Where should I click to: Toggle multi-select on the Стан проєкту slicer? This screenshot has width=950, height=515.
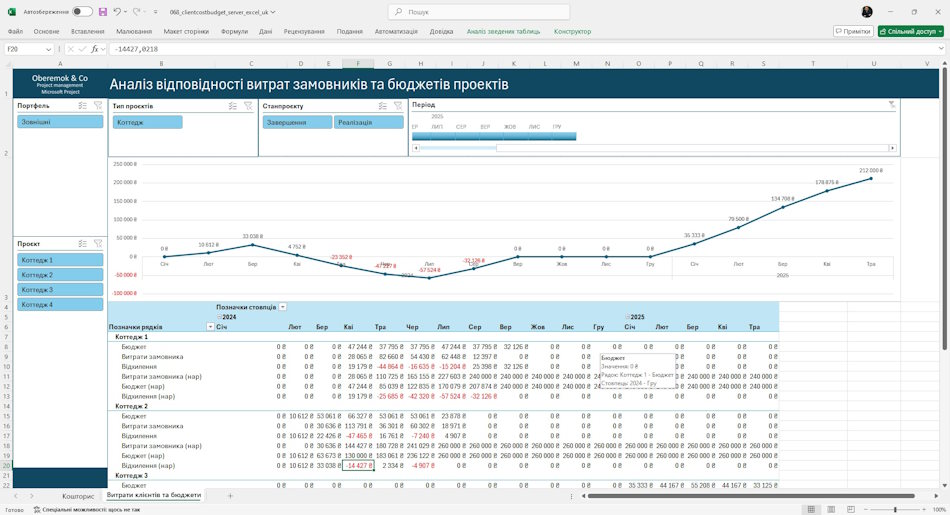382,106
